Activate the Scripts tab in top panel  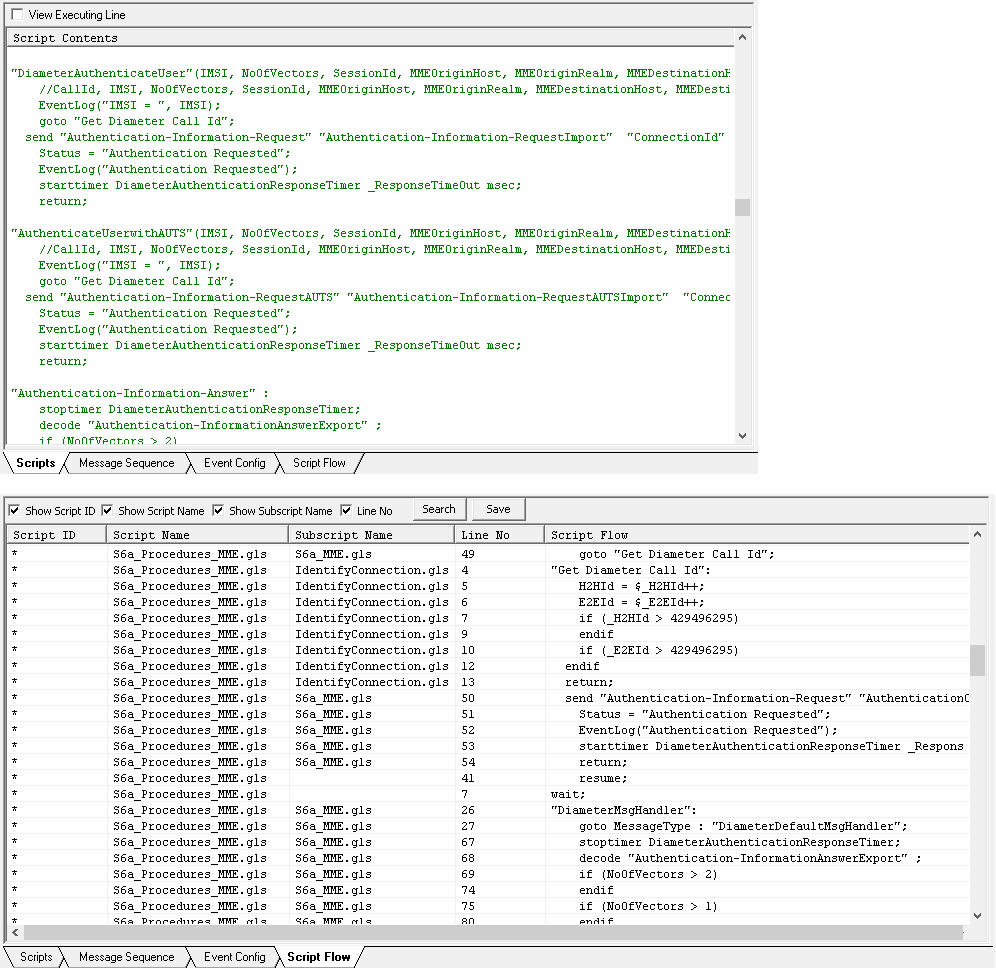(x=34, y=463)
